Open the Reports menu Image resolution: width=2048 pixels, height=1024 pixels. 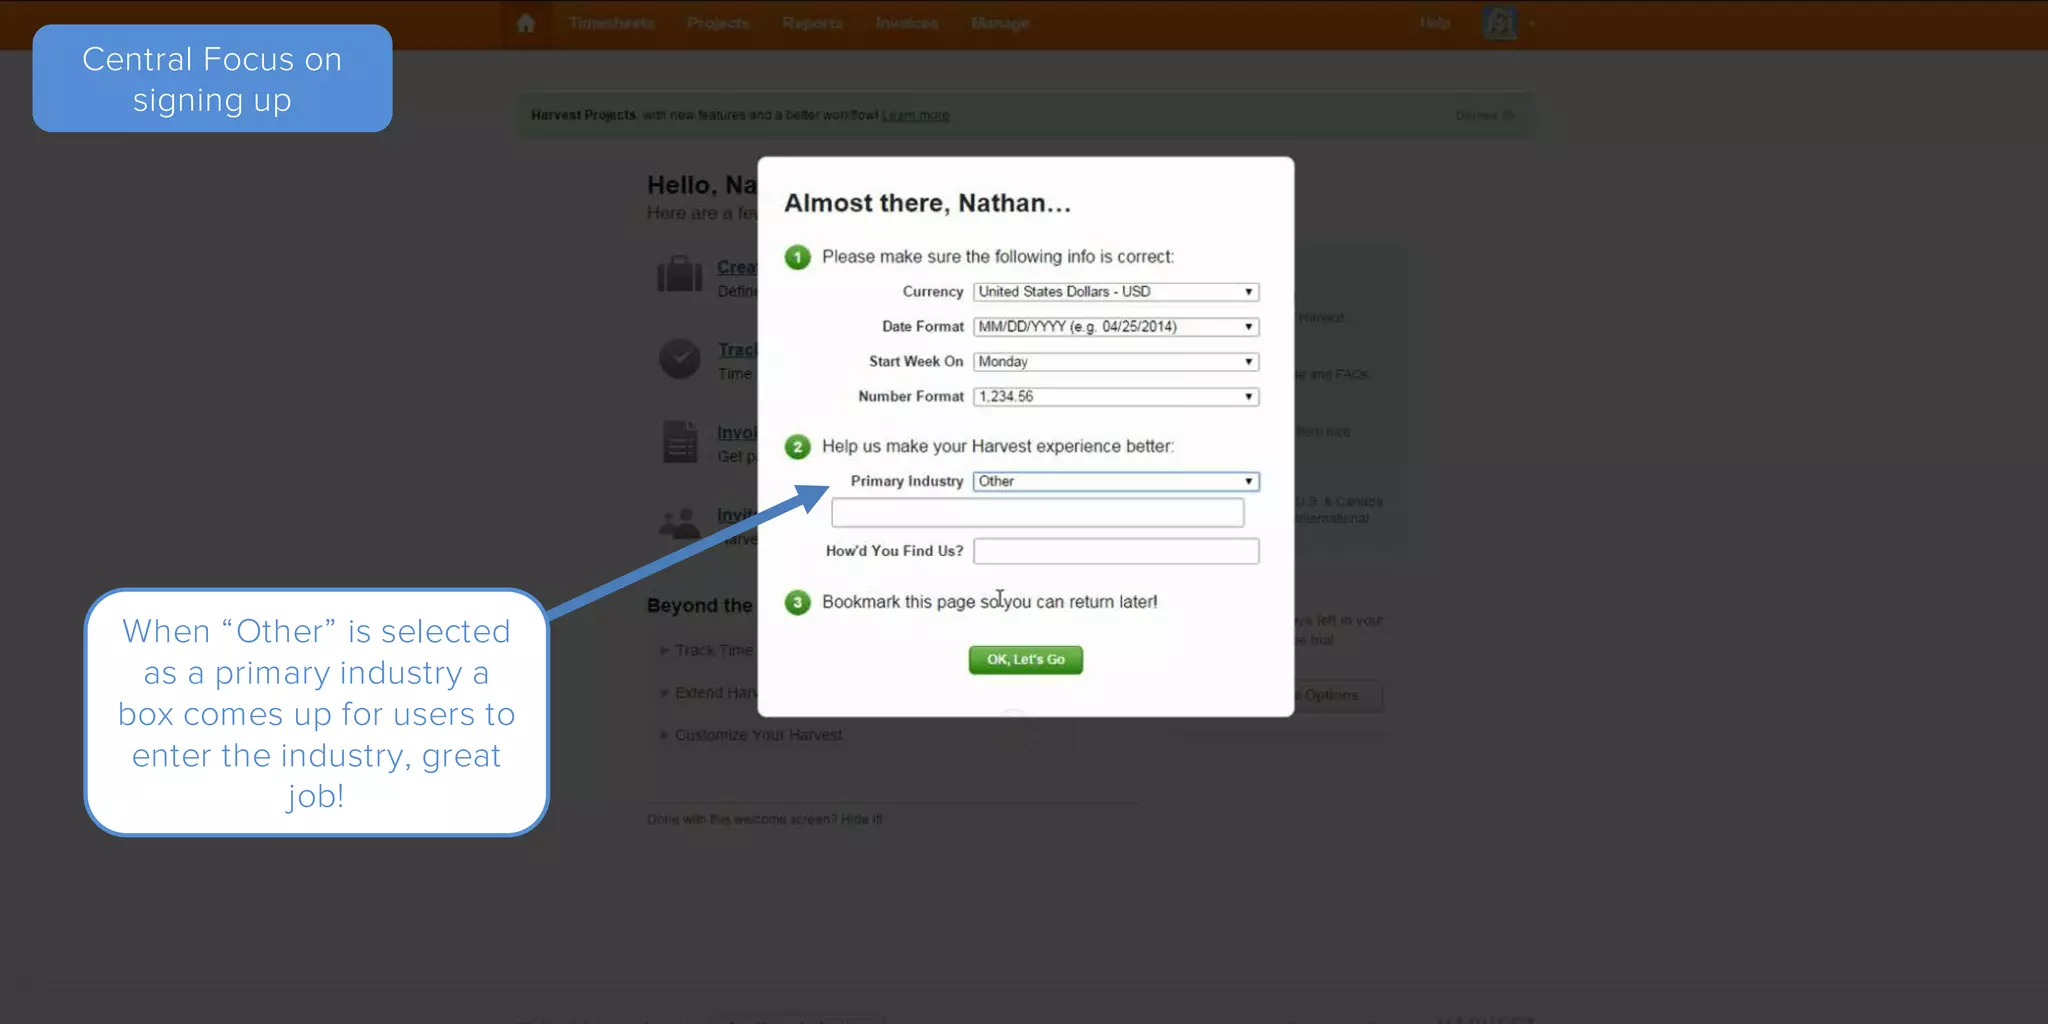pyautogui.click(x=812, y=23)
